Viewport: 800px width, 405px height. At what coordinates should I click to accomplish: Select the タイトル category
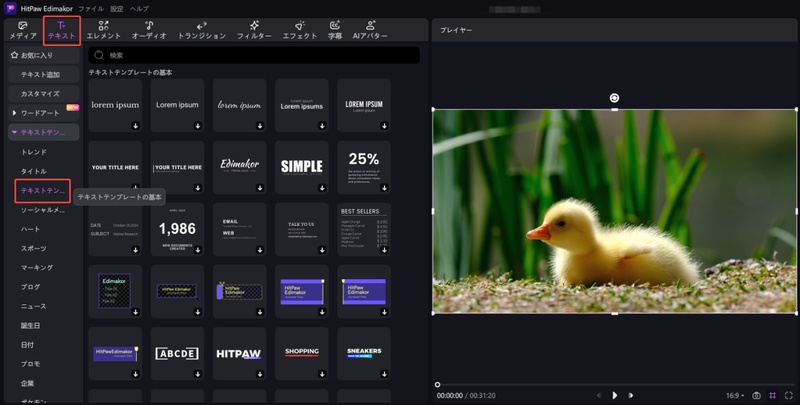pyautogui.click(x=34, y=171)
